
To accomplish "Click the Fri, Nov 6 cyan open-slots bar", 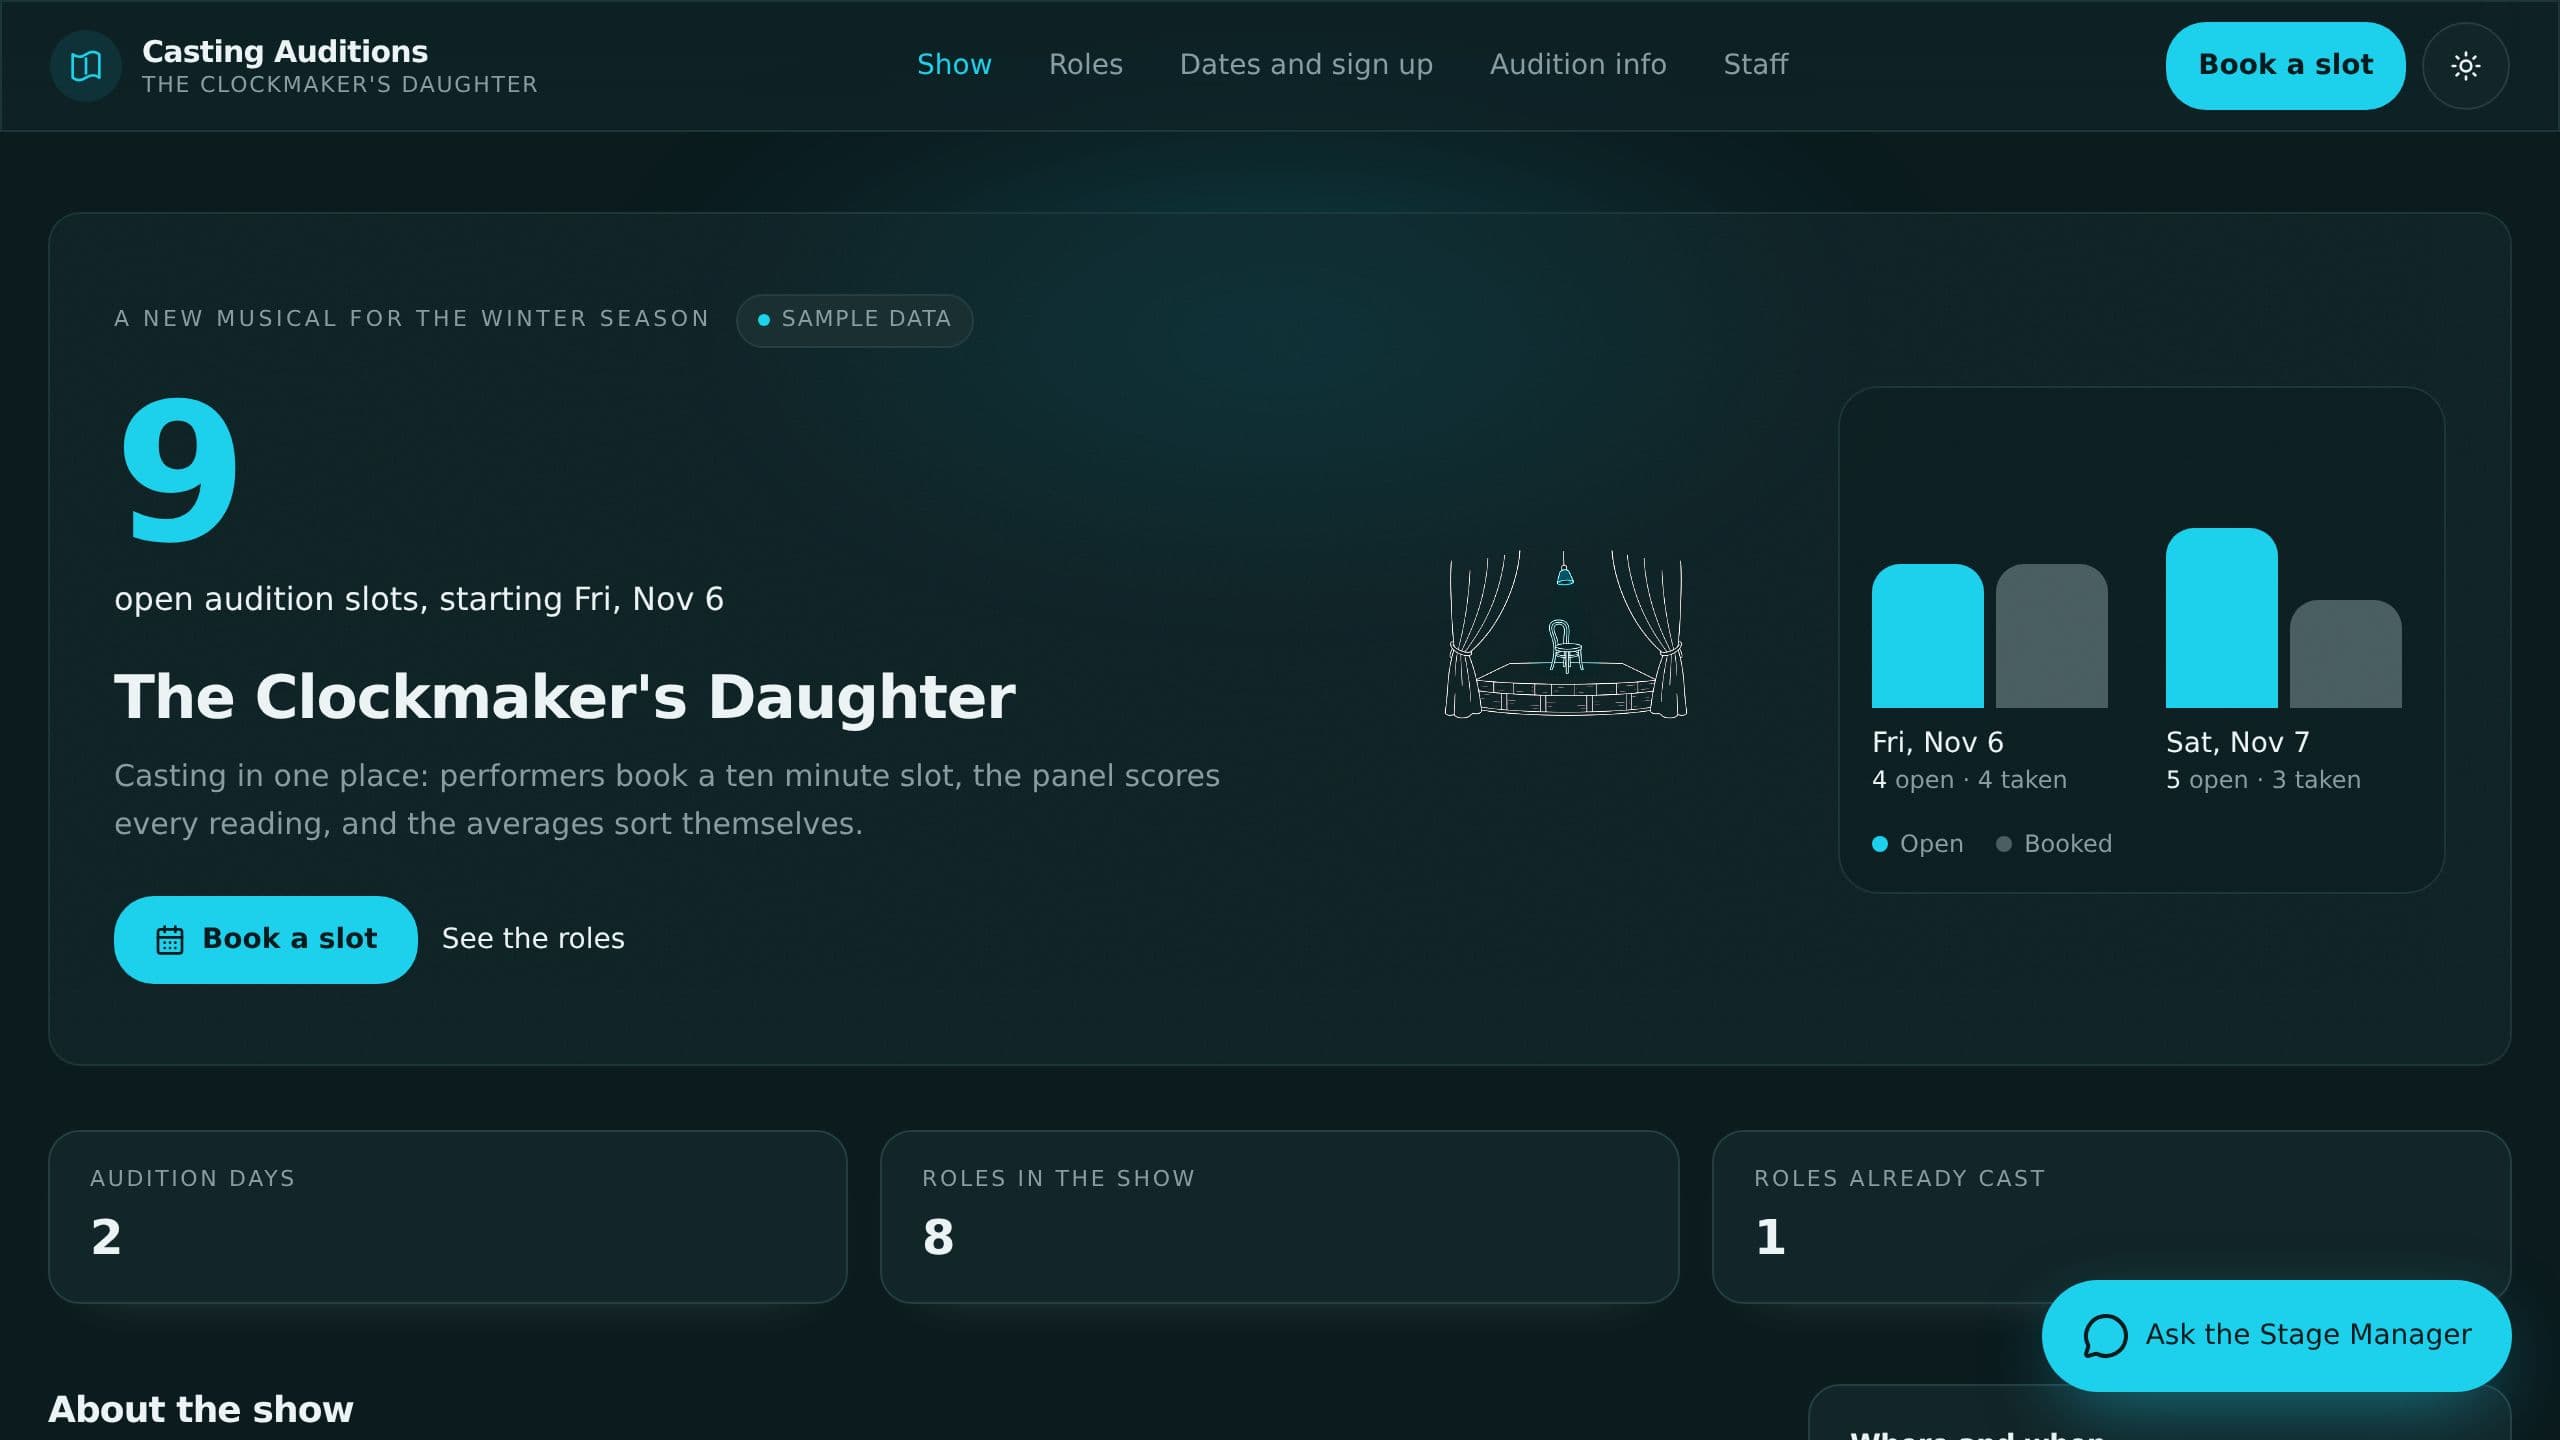I will click(x=1927, y=636).
